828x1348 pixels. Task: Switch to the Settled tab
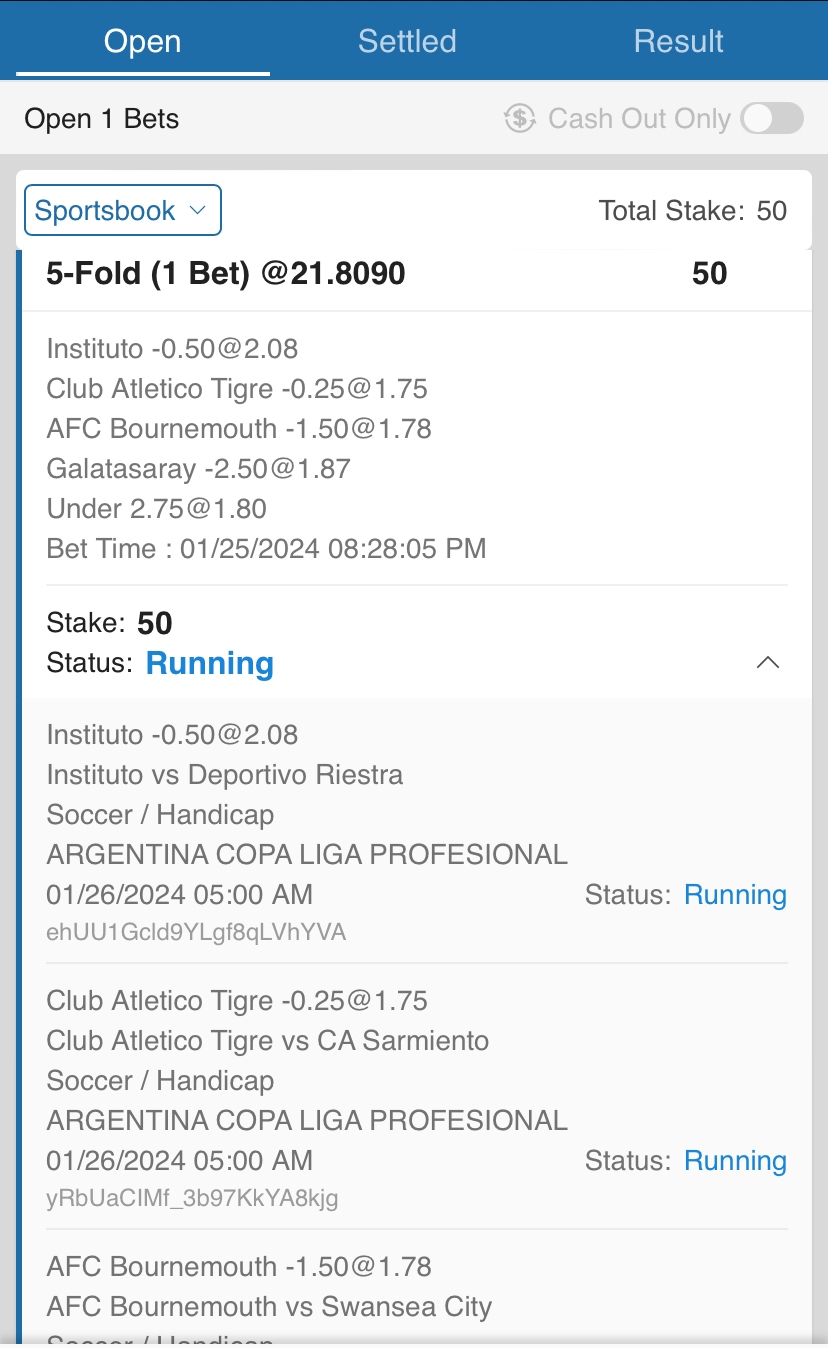click(x=407, y=41)
